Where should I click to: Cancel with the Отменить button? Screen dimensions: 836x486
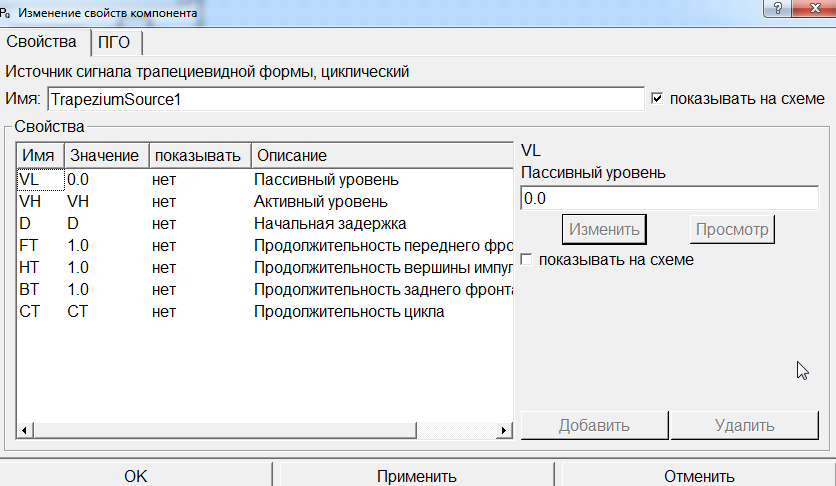tap(698, 476)
